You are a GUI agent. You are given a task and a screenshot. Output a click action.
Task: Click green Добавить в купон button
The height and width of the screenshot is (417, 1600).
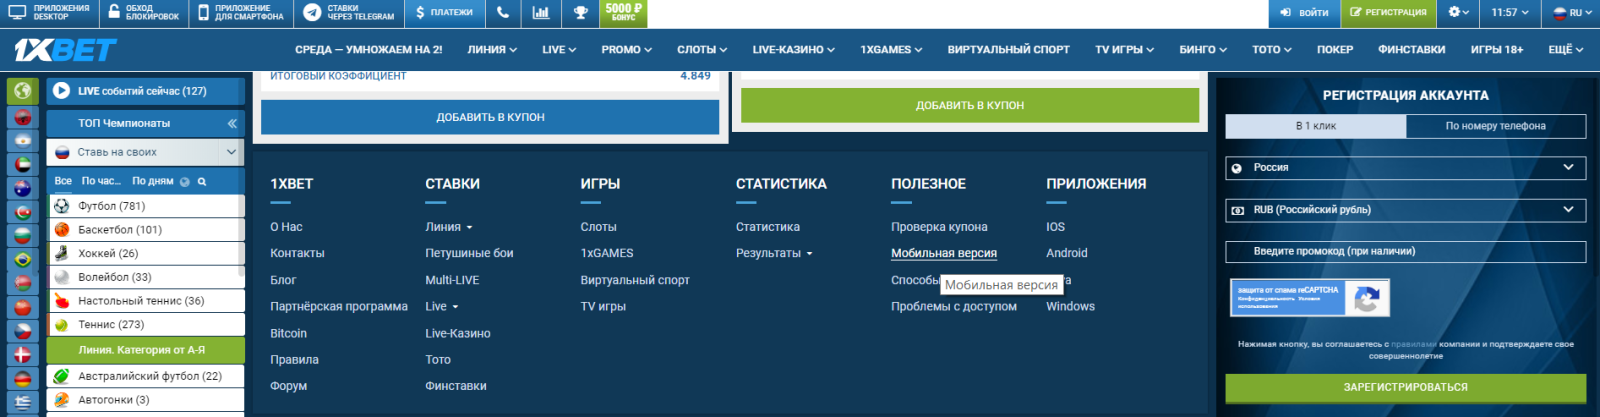tap(970, 105)
